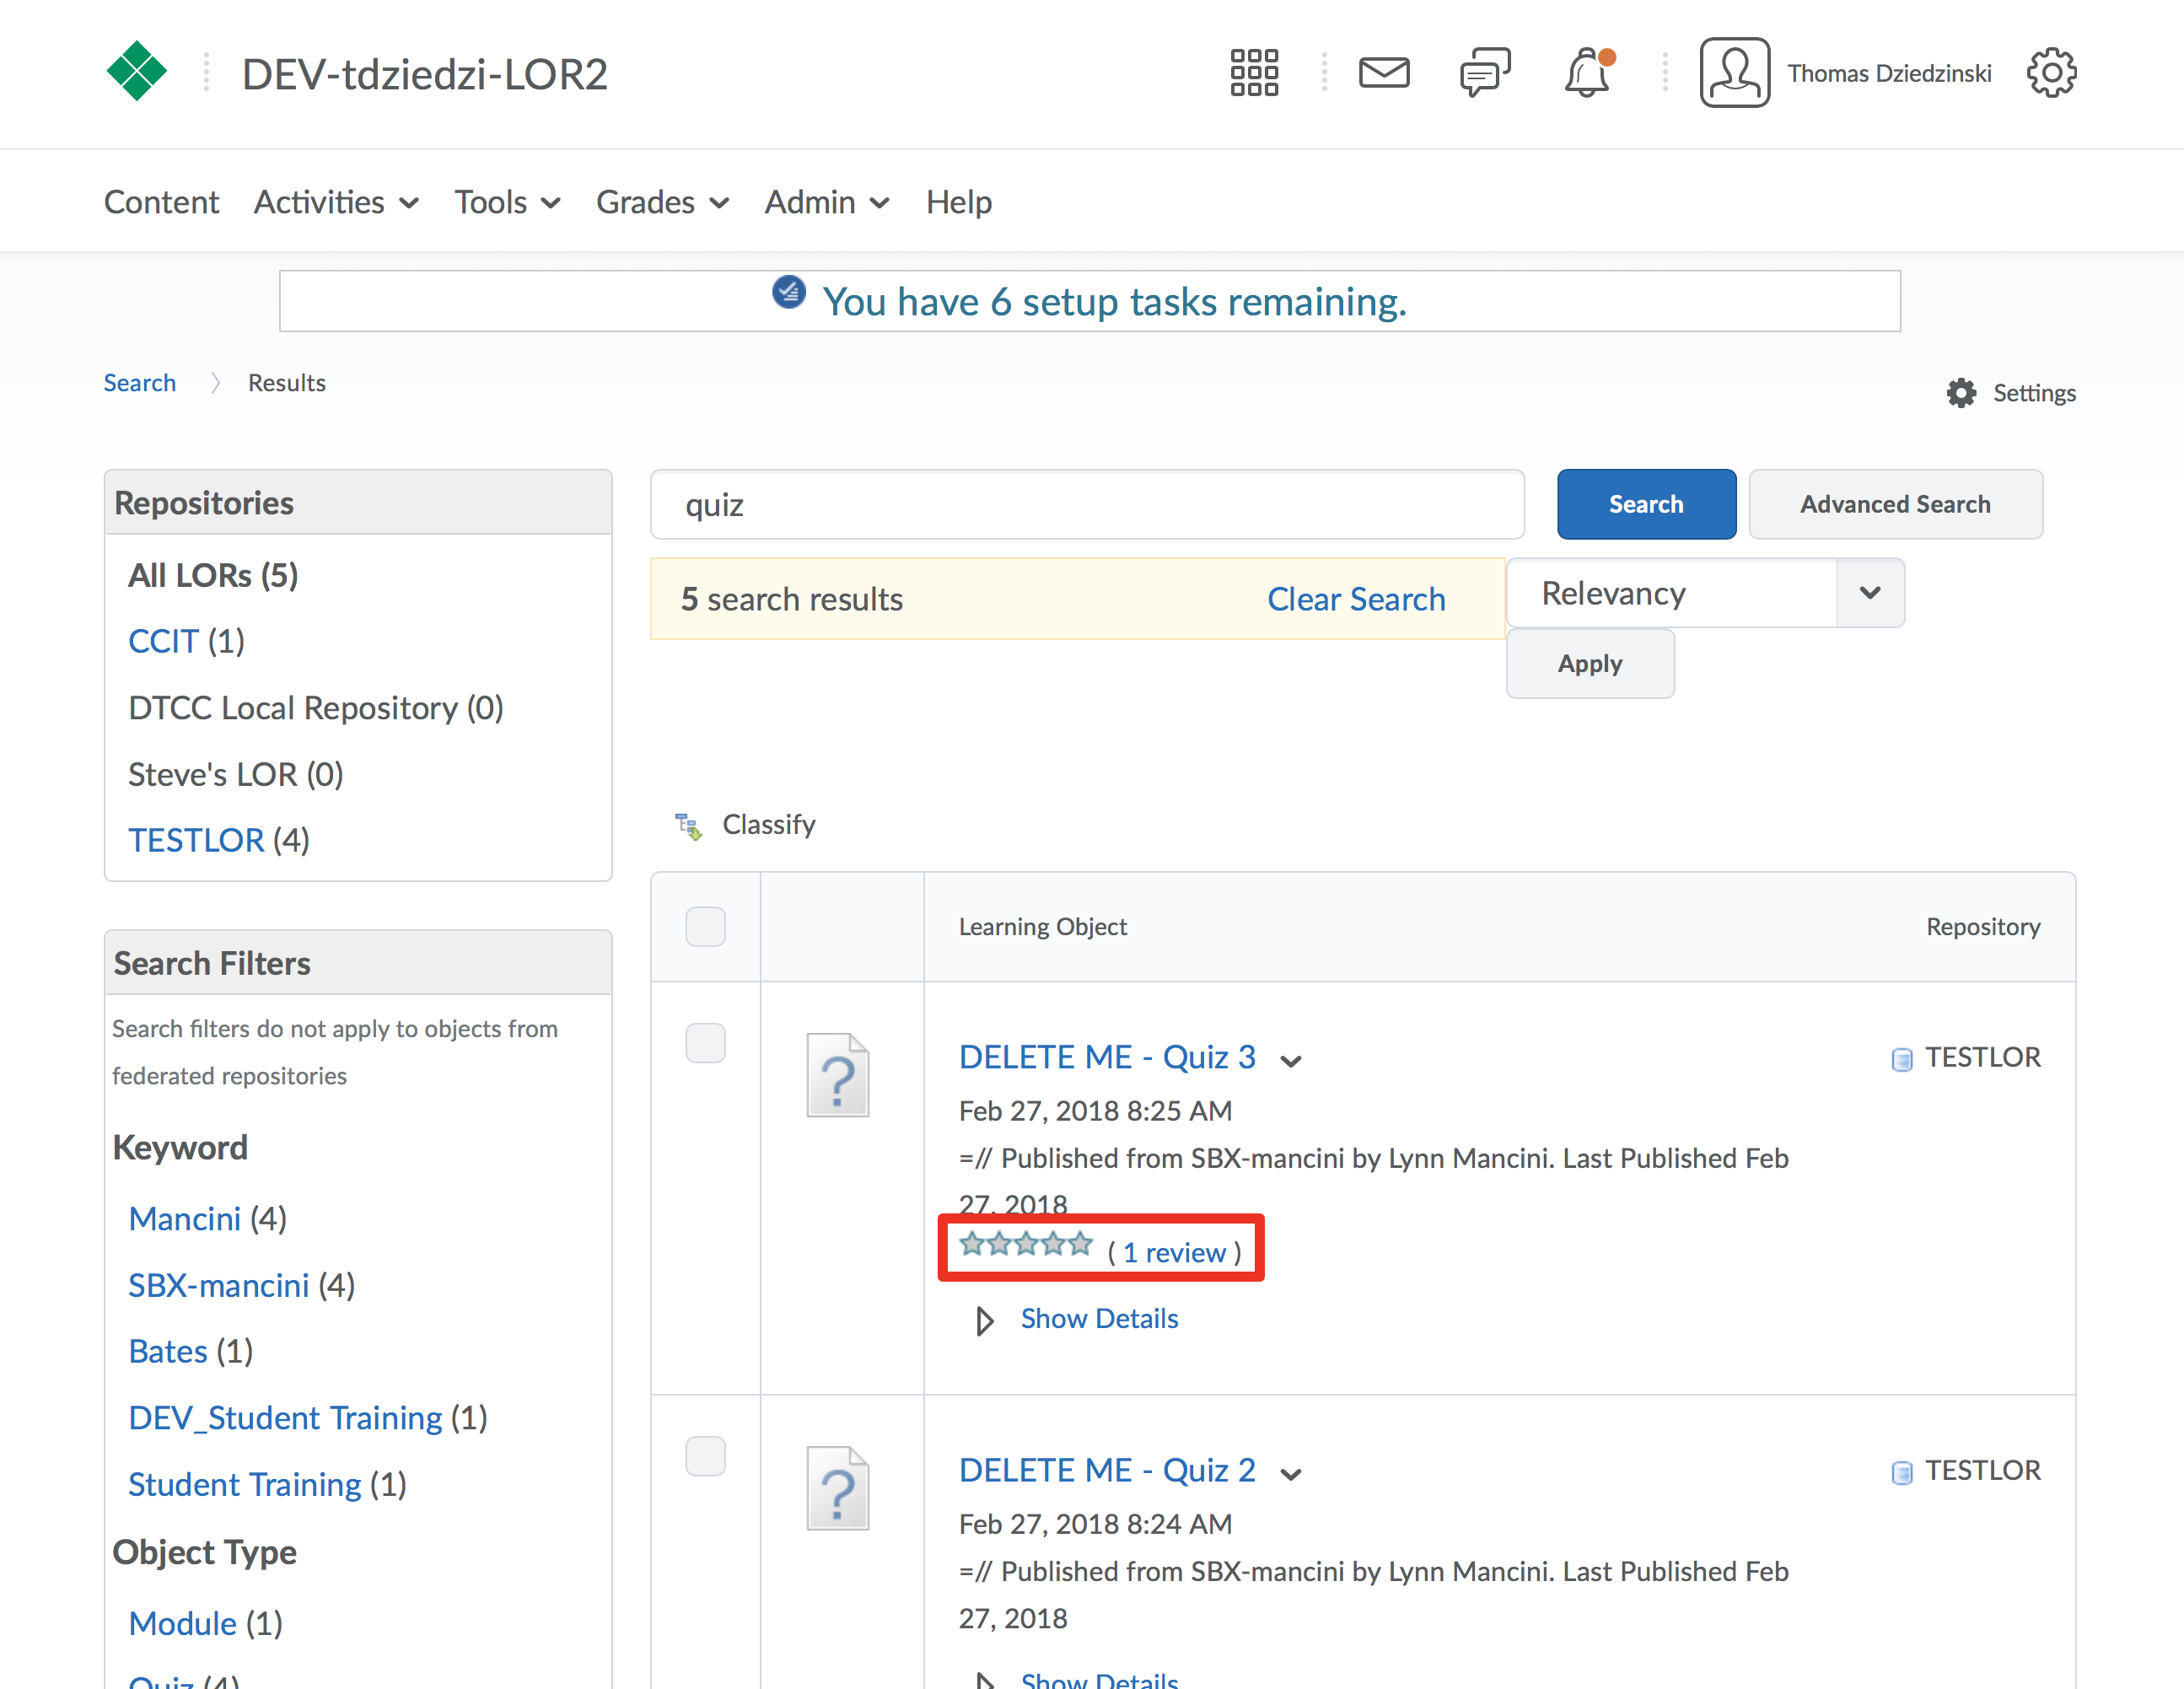The height and width of the screenshot is (1689, 2184).
Task: Open the DELETE ME - Quiz 3 title link
Action: 1107,1057
